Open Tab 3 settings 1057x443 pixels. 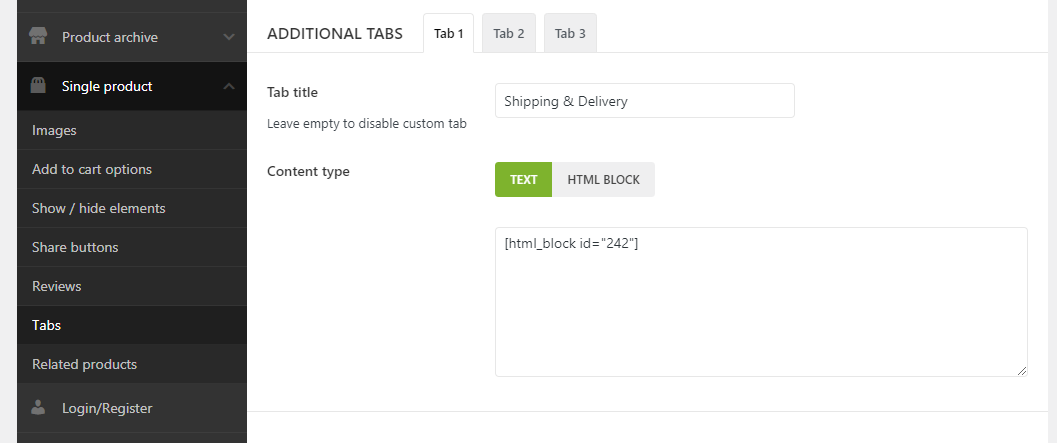tap(570, 34)
